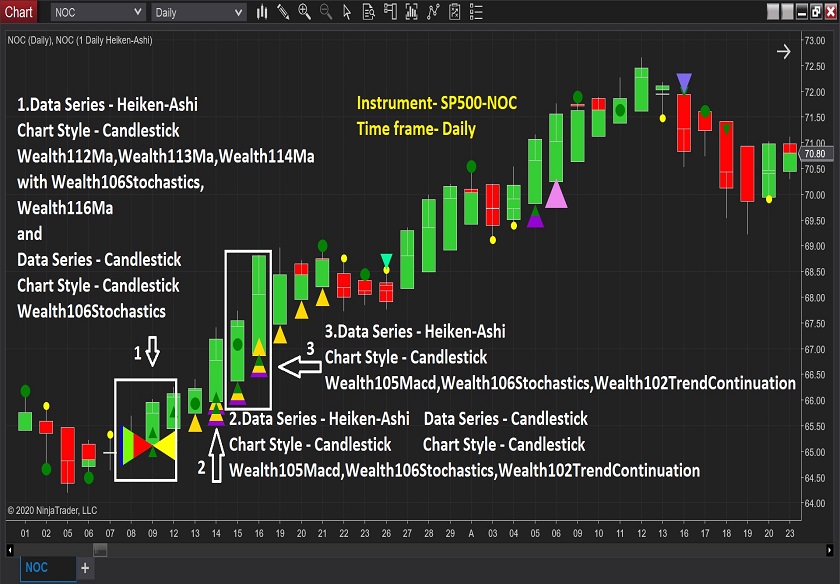Expand the Daily interval dropdown
Screen dimensions: 840x584
[x=237, y=13]
